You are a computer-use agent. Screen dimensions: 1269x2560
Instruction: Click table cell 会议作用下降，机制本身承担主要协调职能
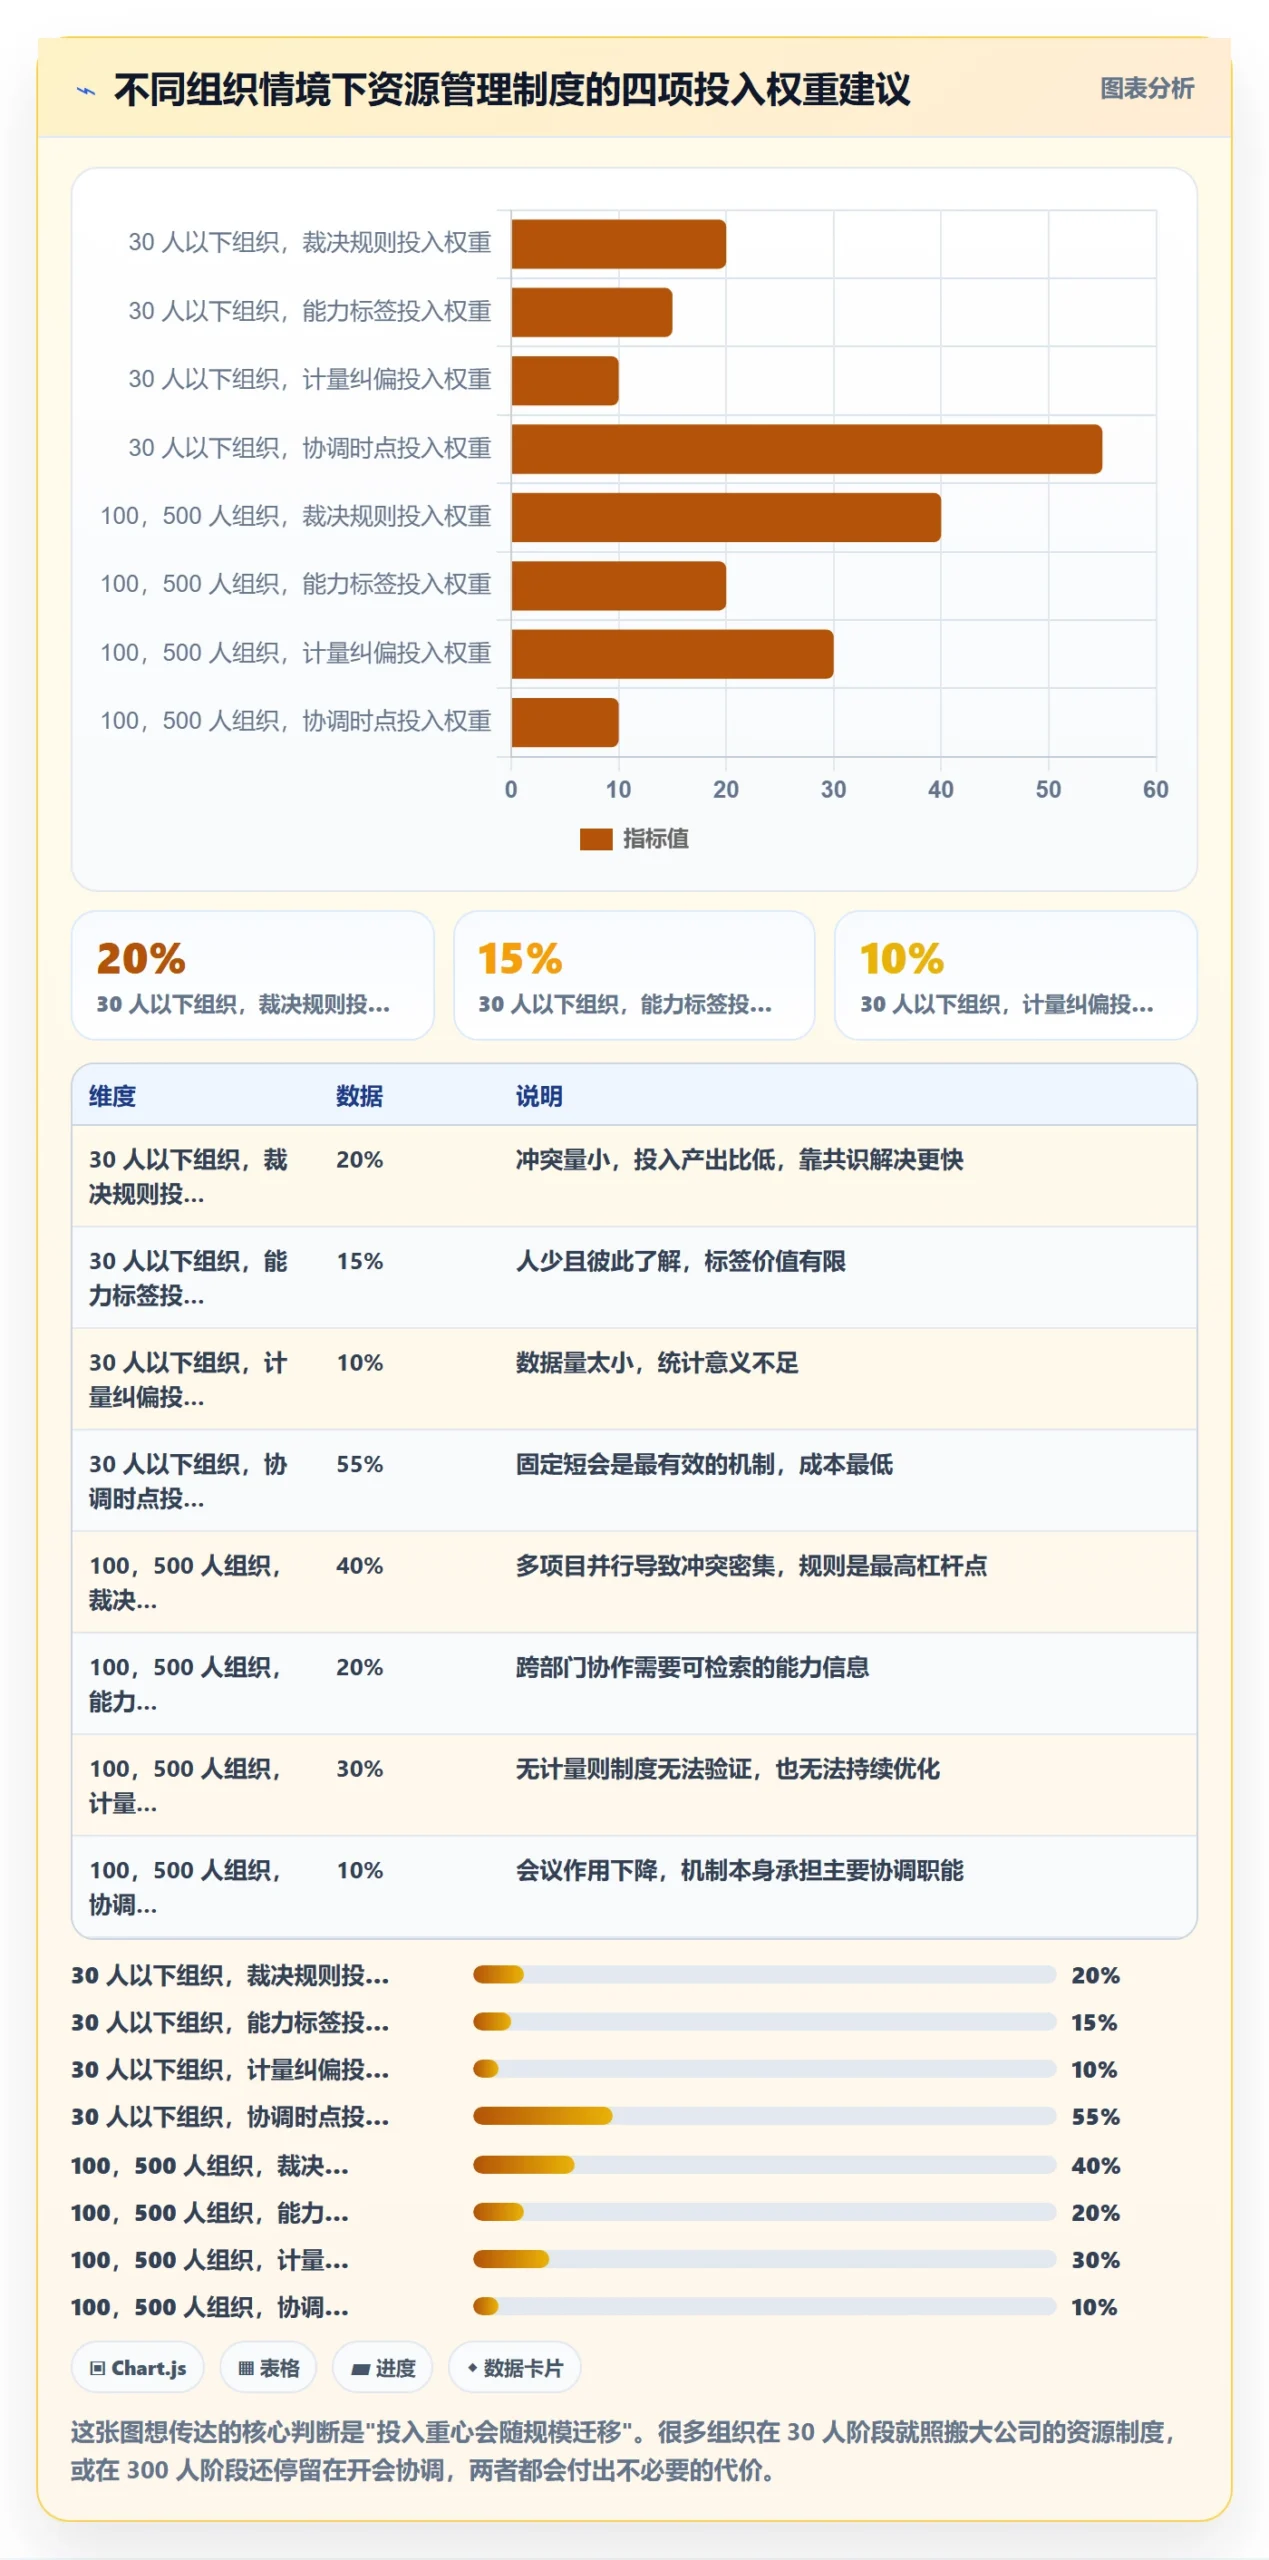point(739,1870)
